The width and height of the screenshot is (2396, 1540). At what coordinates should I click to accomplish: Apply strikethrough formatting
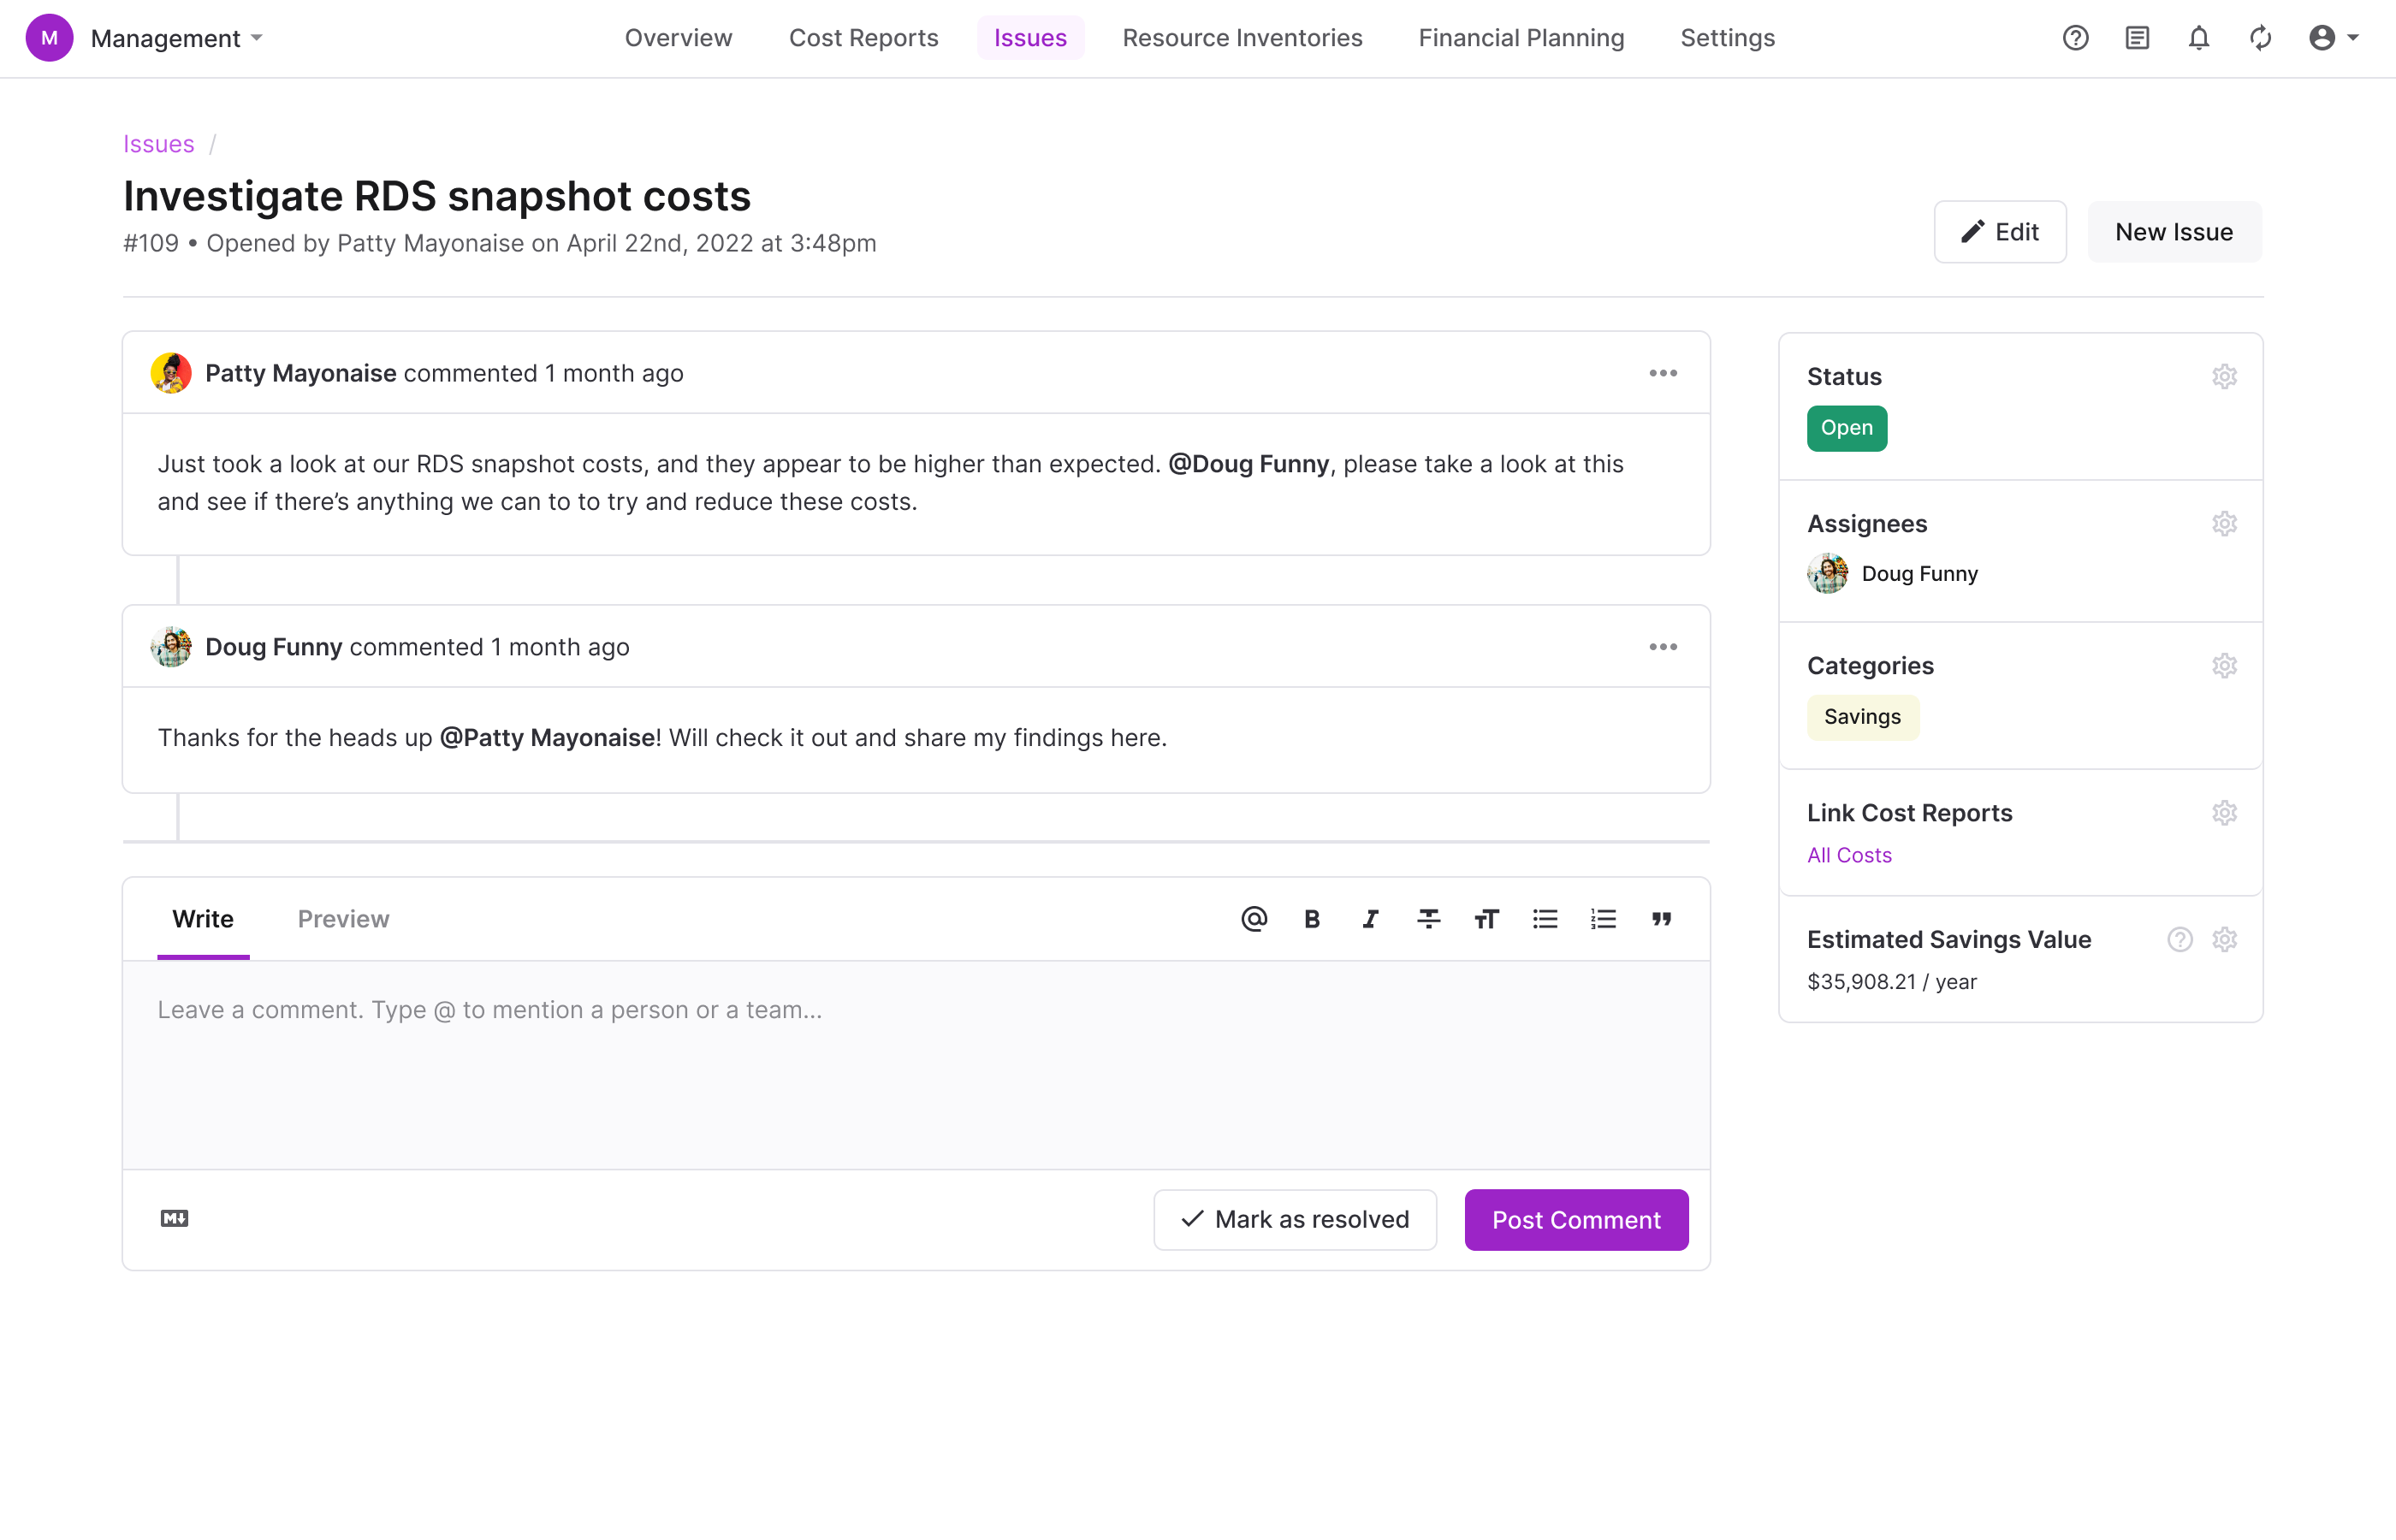click(1428, 919)
